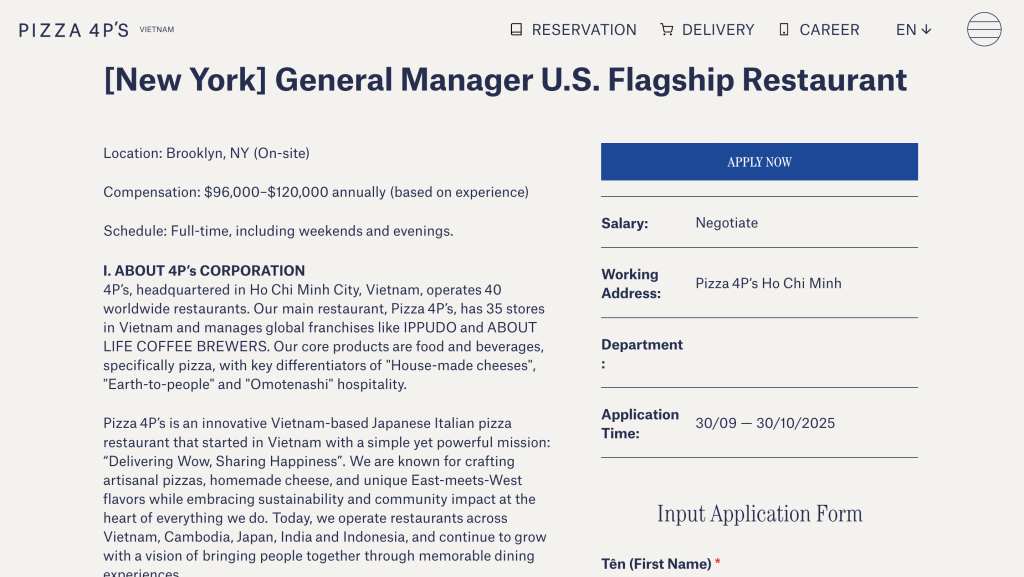Image resolution: width=1024 pixels, height=577 pixels.
Task: Click the ABOUT 4P's CORPORATION heading
Action: (x=204, y=271)
